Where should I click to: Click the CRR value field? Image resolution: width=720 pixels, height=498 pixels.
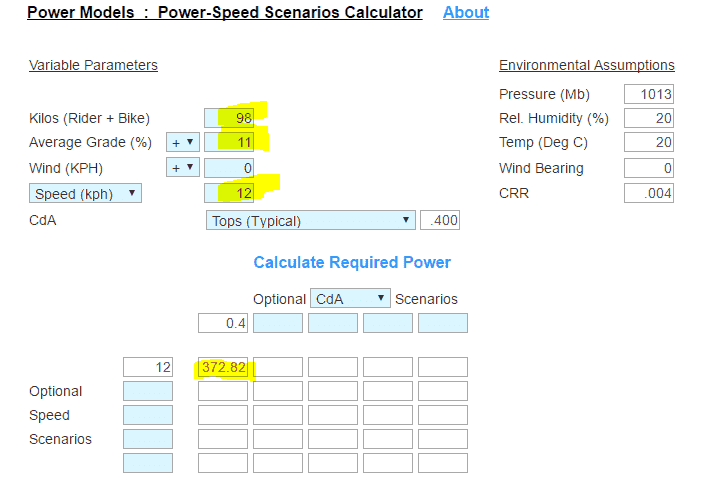pos(649,193)
